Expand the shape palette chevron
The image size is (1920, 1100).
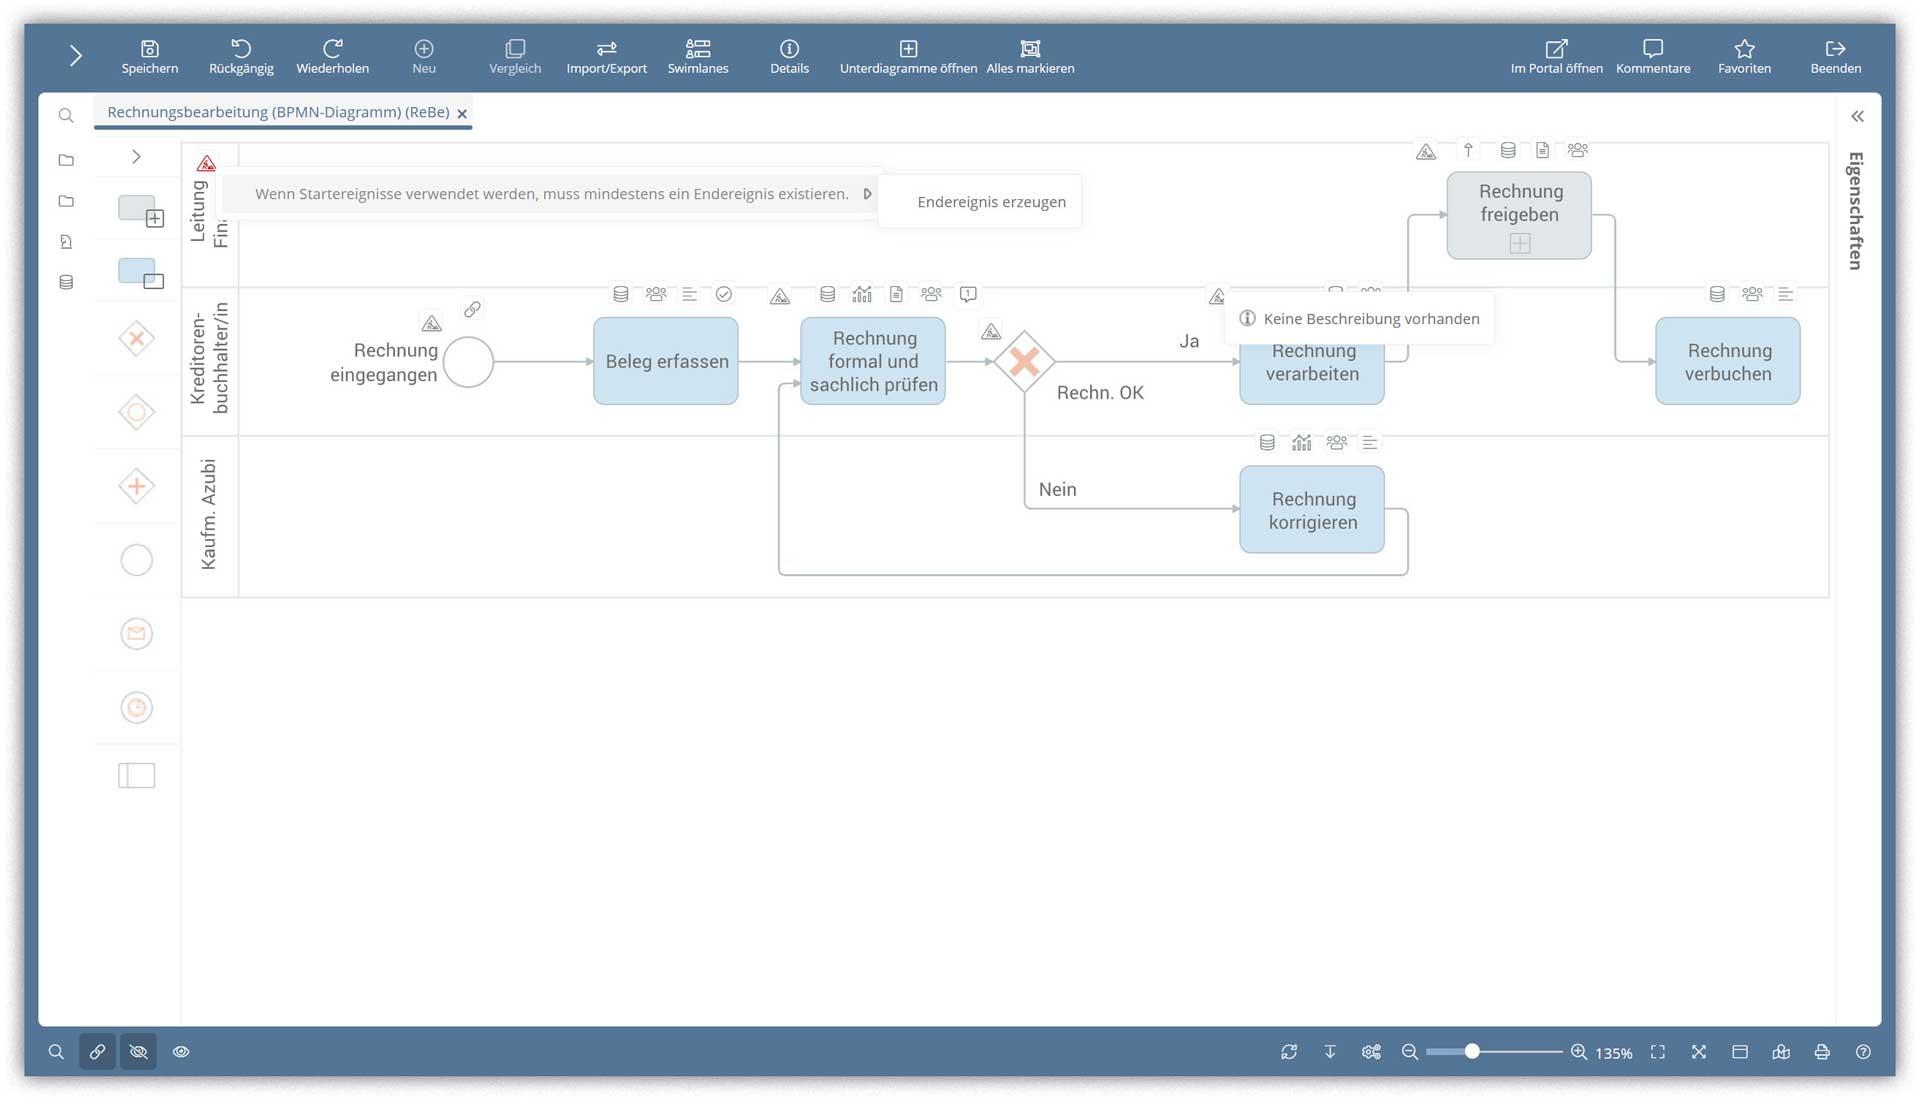point(137,157)
